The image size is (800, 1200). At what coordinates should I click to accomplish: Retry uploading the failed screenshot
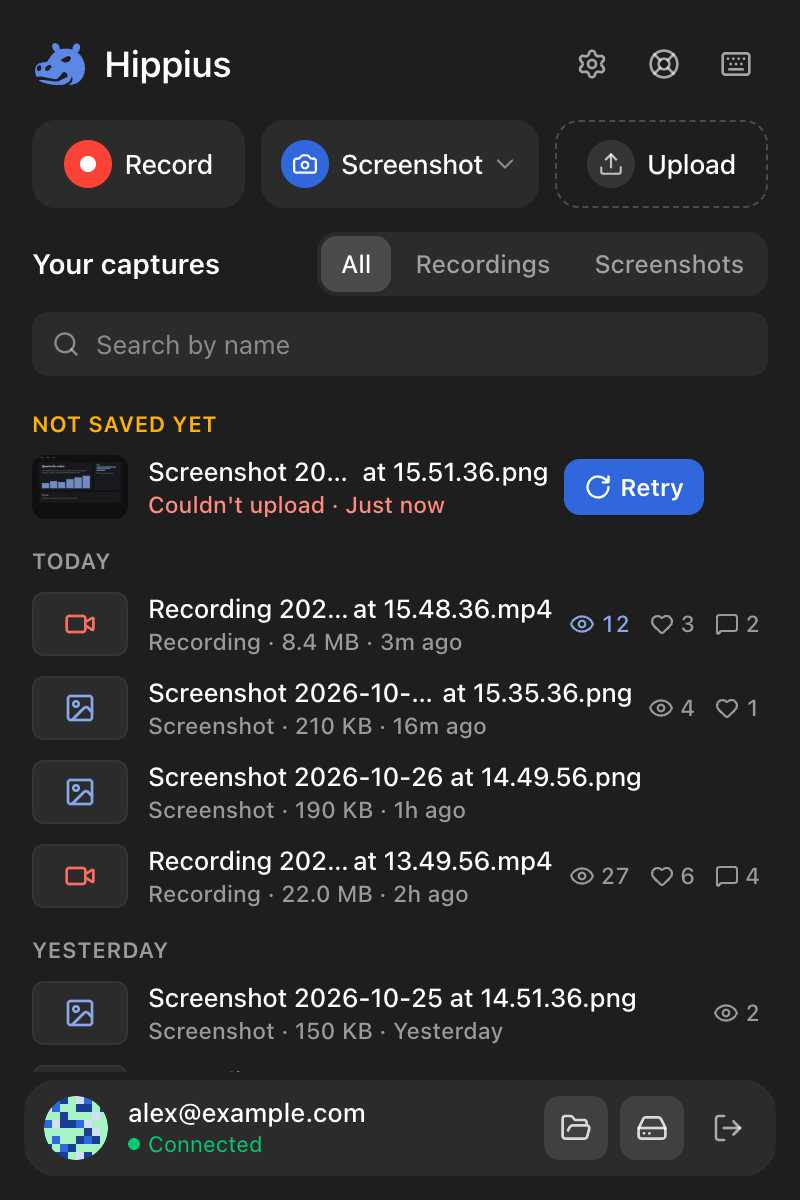(x=634, y=488)
